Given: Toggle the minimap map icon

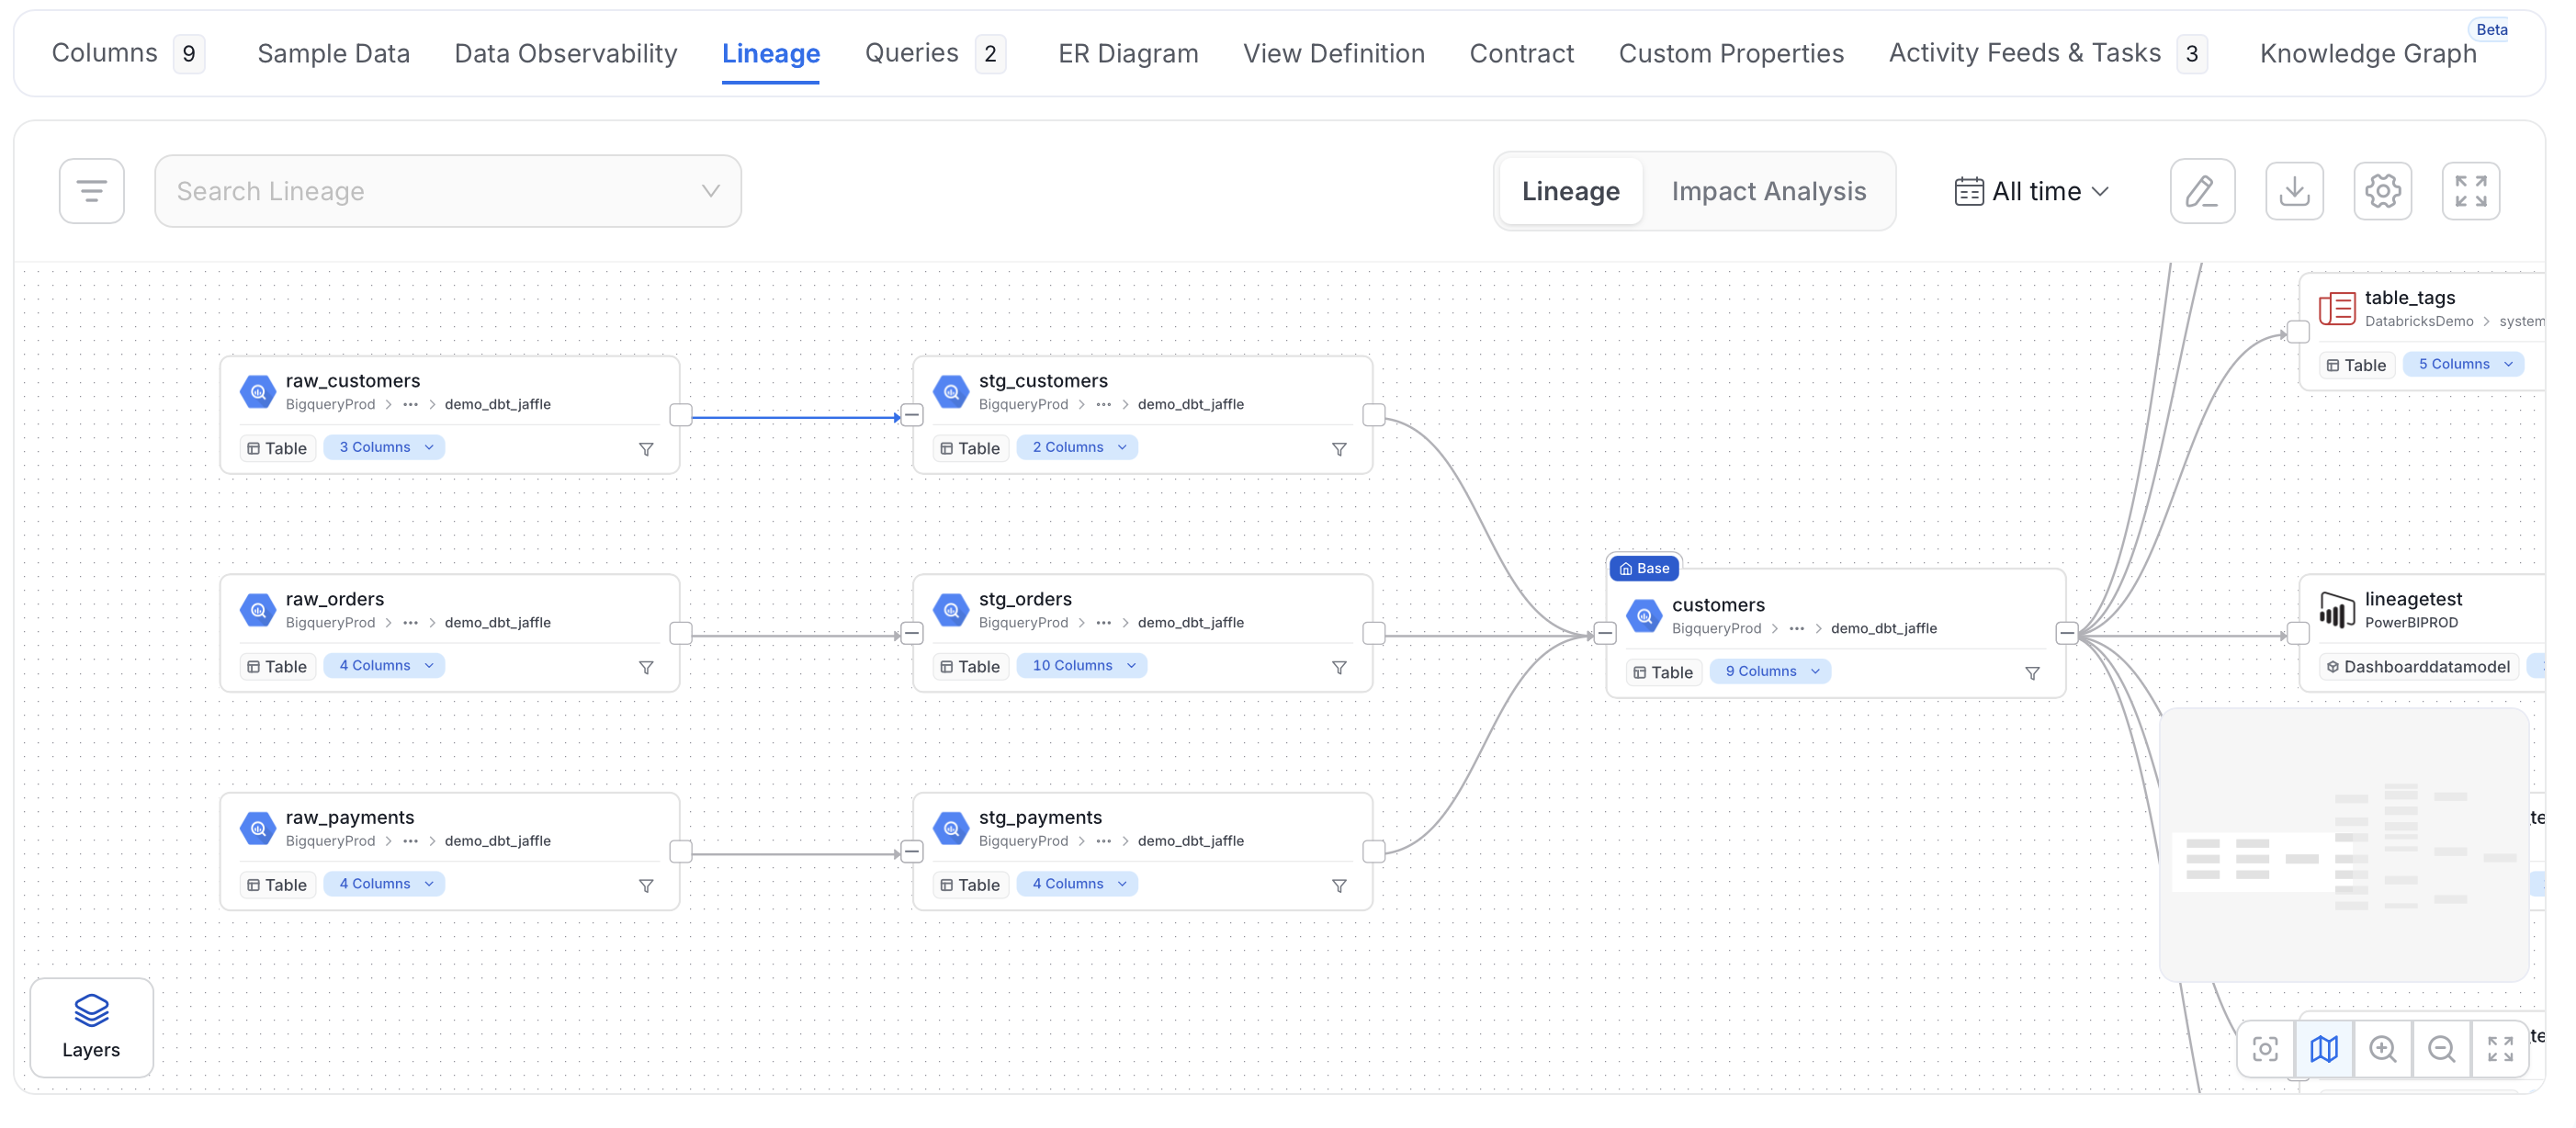Looking at the screenshot, I should coord(2325,1048).
